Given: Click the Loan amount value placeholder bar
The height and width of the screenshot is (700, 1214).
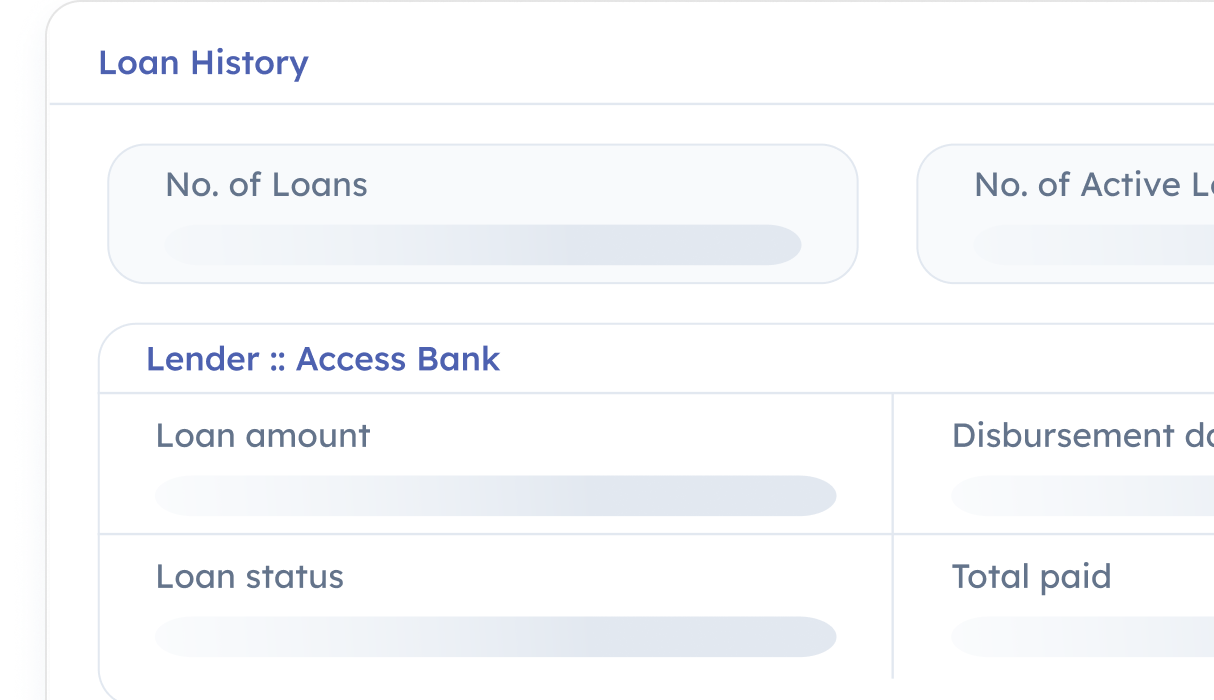Looking at the screenshot, I should (x=495, y=496).
